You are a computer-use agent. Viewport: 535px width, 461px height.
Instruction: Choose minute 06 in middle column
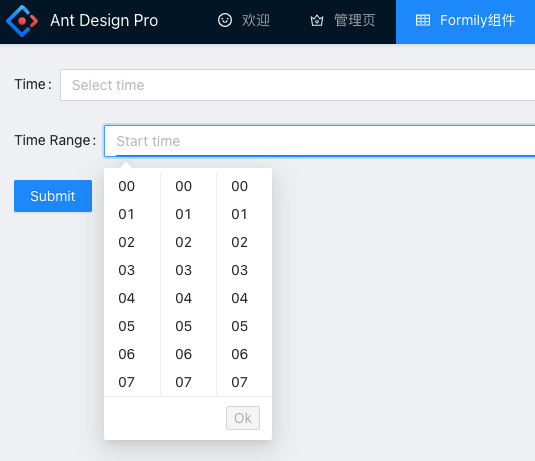coord(188,354)
